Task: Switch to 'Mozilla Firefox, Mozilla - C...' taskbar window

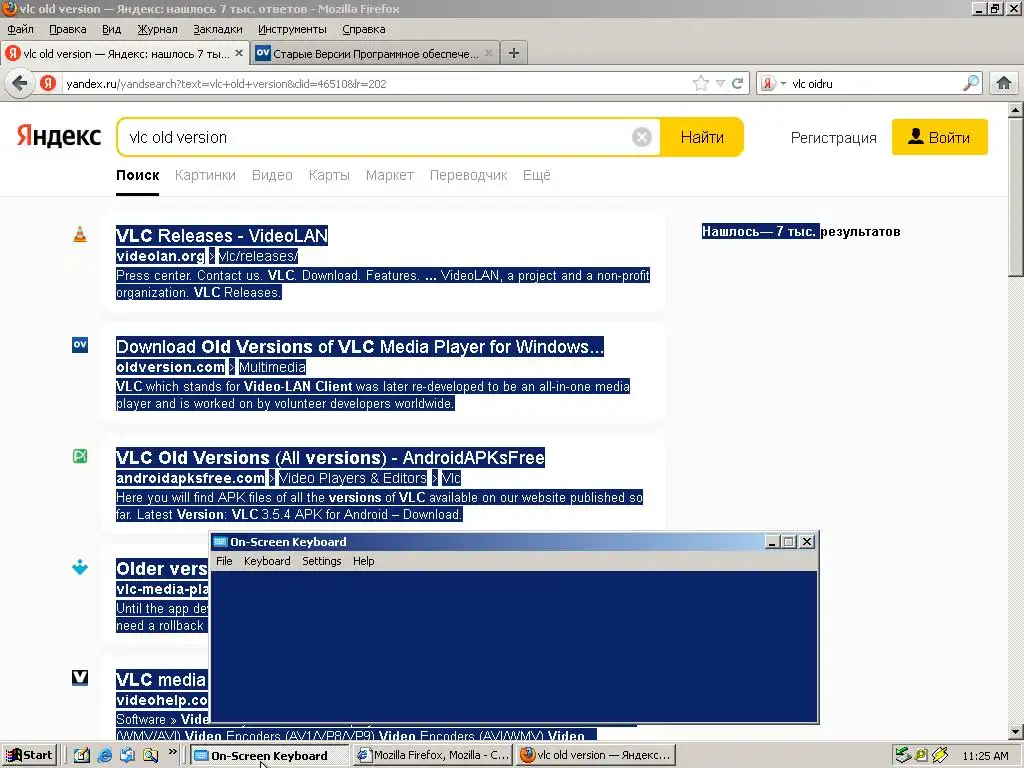Action: [433, 755]
